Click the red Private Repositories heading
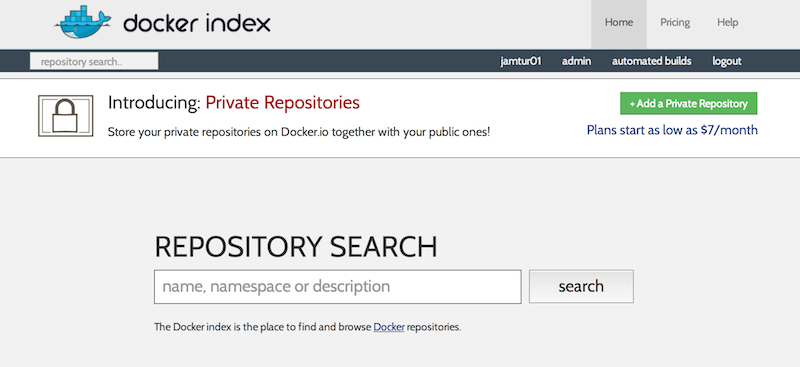Viewport: 800px width, 367px height. (283, 103)
